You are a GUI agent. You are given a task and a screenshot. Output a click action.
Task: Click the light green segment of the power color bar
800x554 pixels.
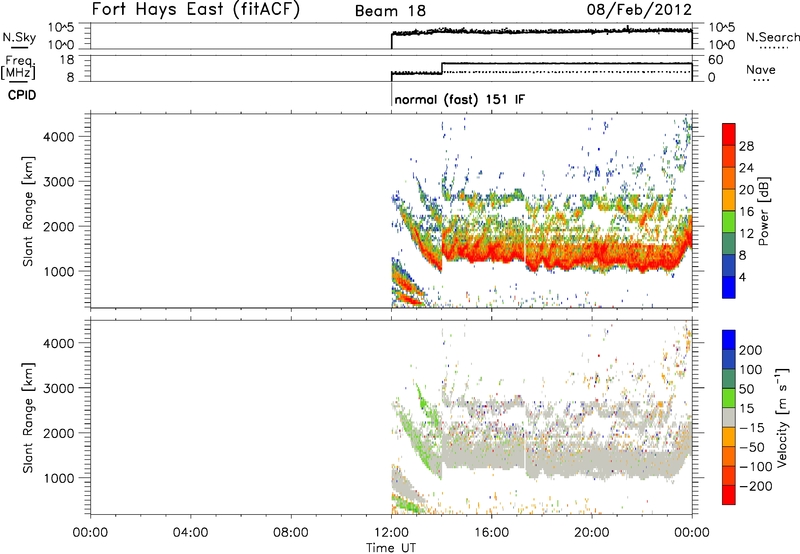point(729,221)
